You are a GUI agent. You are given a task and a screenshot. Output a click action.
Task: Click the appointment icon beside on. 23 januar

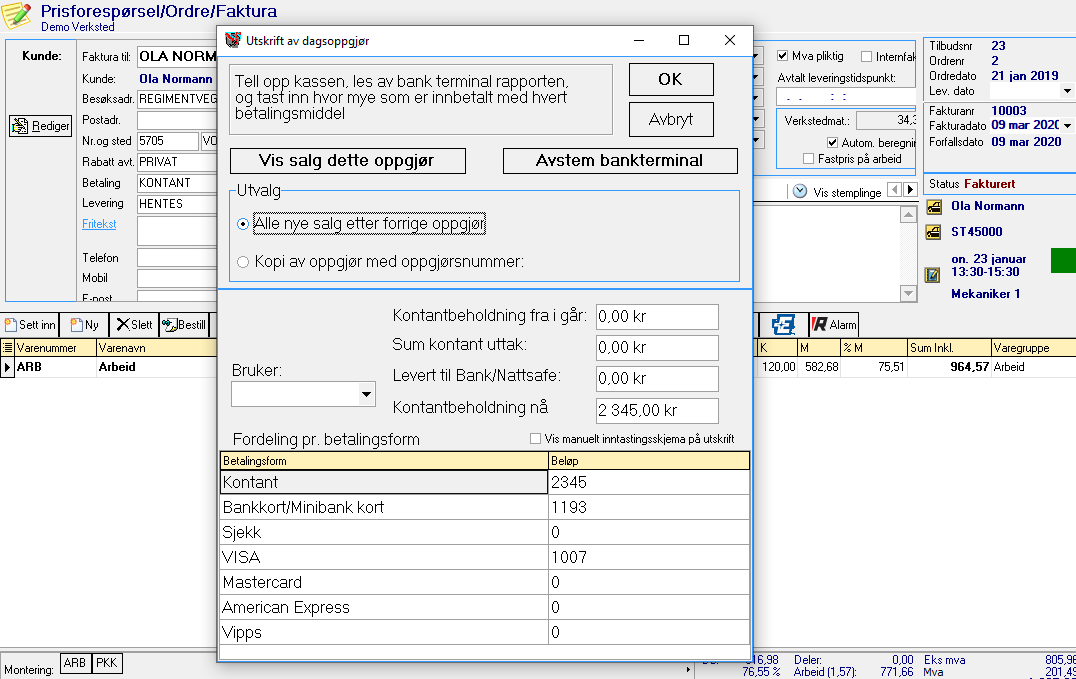pyautogui.click(x=933, y=275)
